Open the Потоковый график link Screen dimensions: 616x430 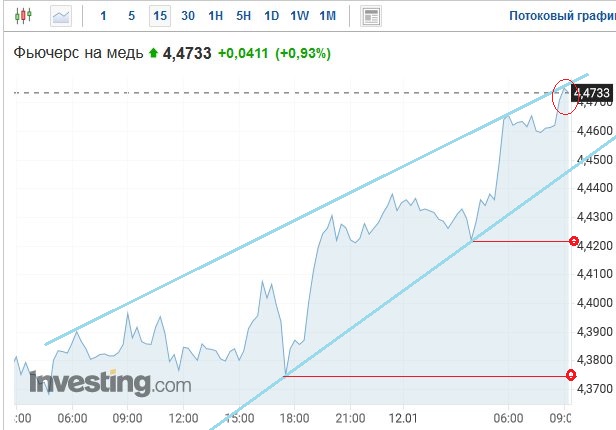(x=563, y=16)
